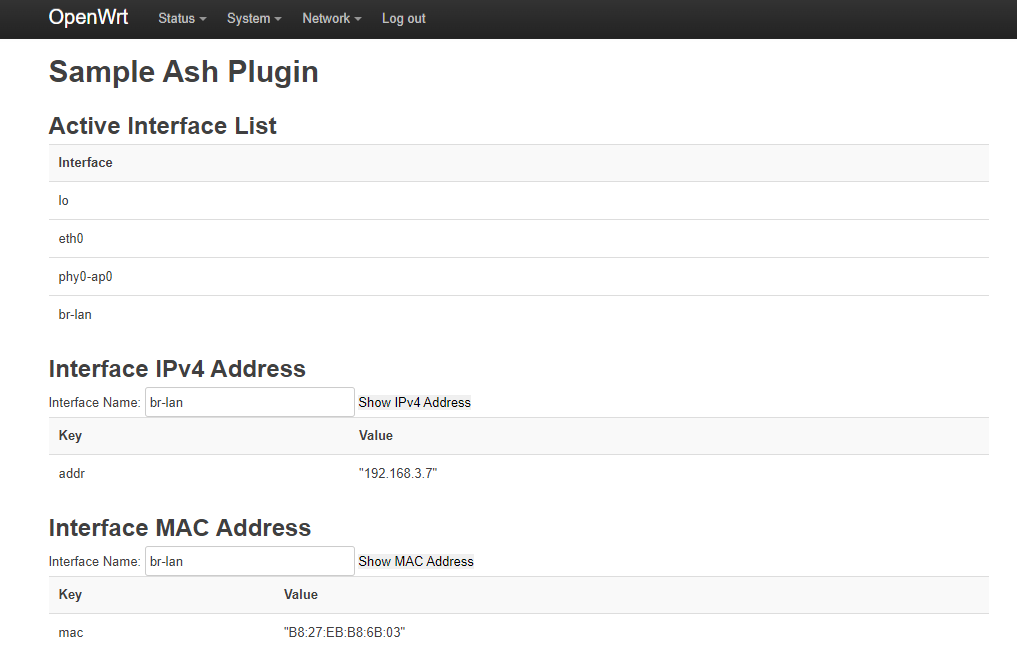Select the lo interface row

point(519,201)
